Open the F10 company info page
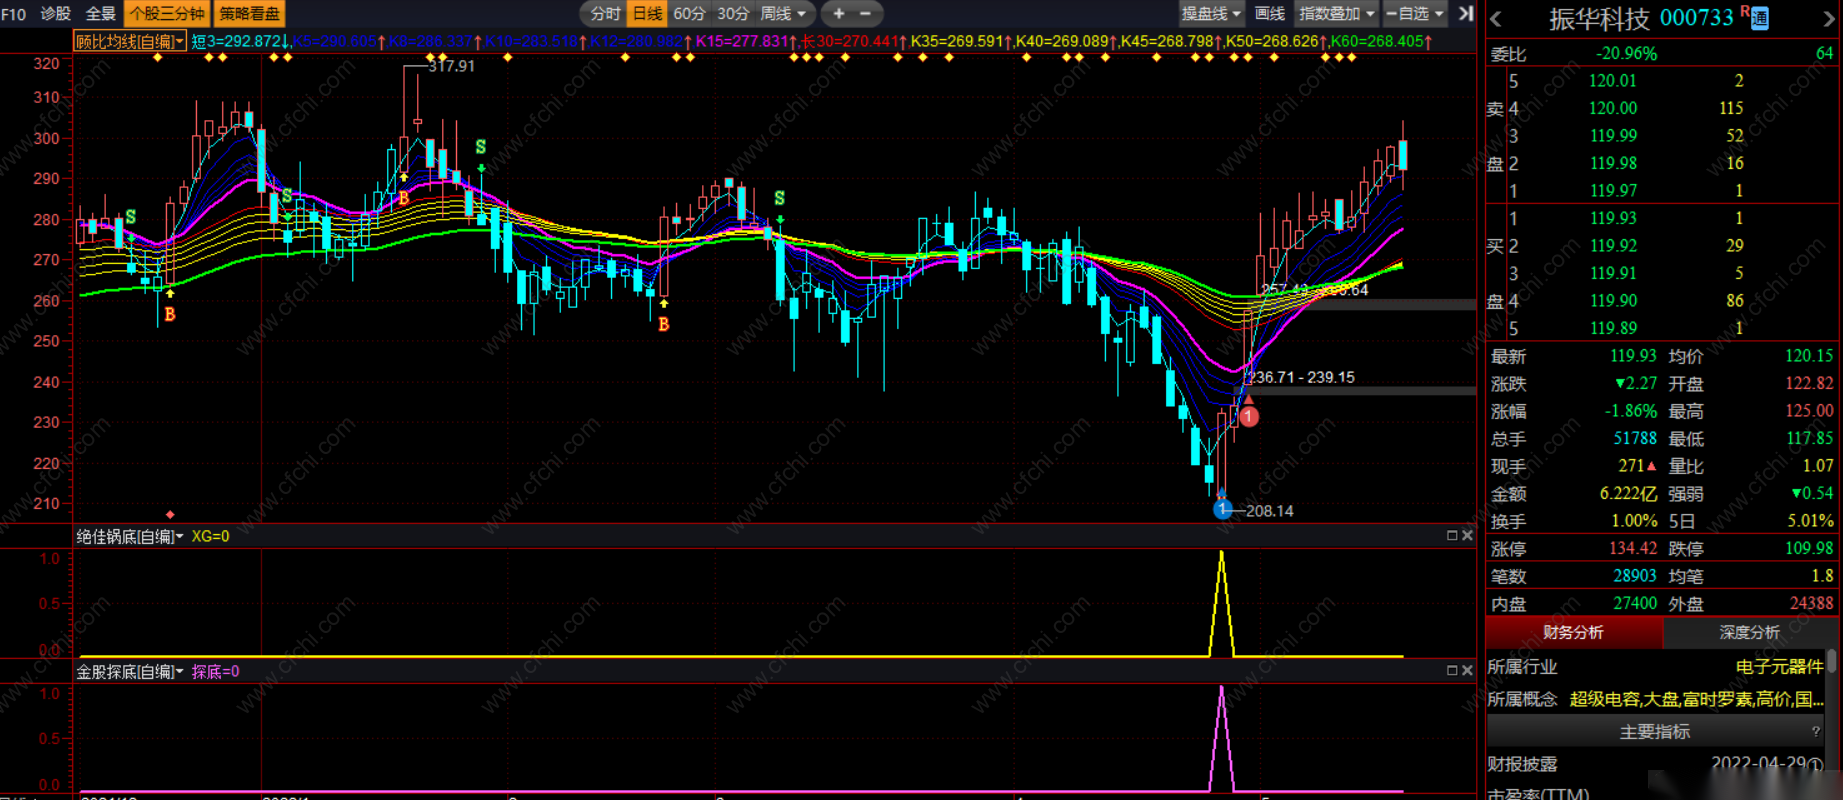 14,13
